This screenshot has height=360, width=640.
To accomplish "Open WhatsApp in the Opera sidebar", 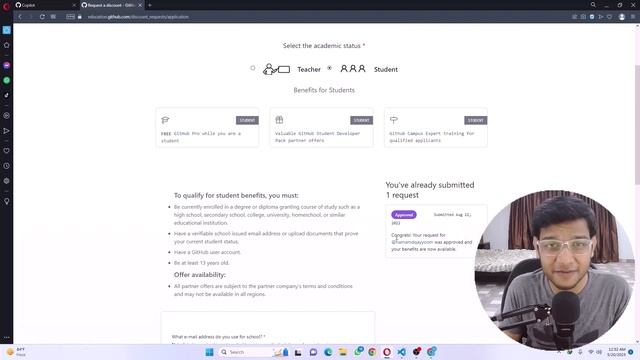I will pyautogui.click(x=7, y=80).
